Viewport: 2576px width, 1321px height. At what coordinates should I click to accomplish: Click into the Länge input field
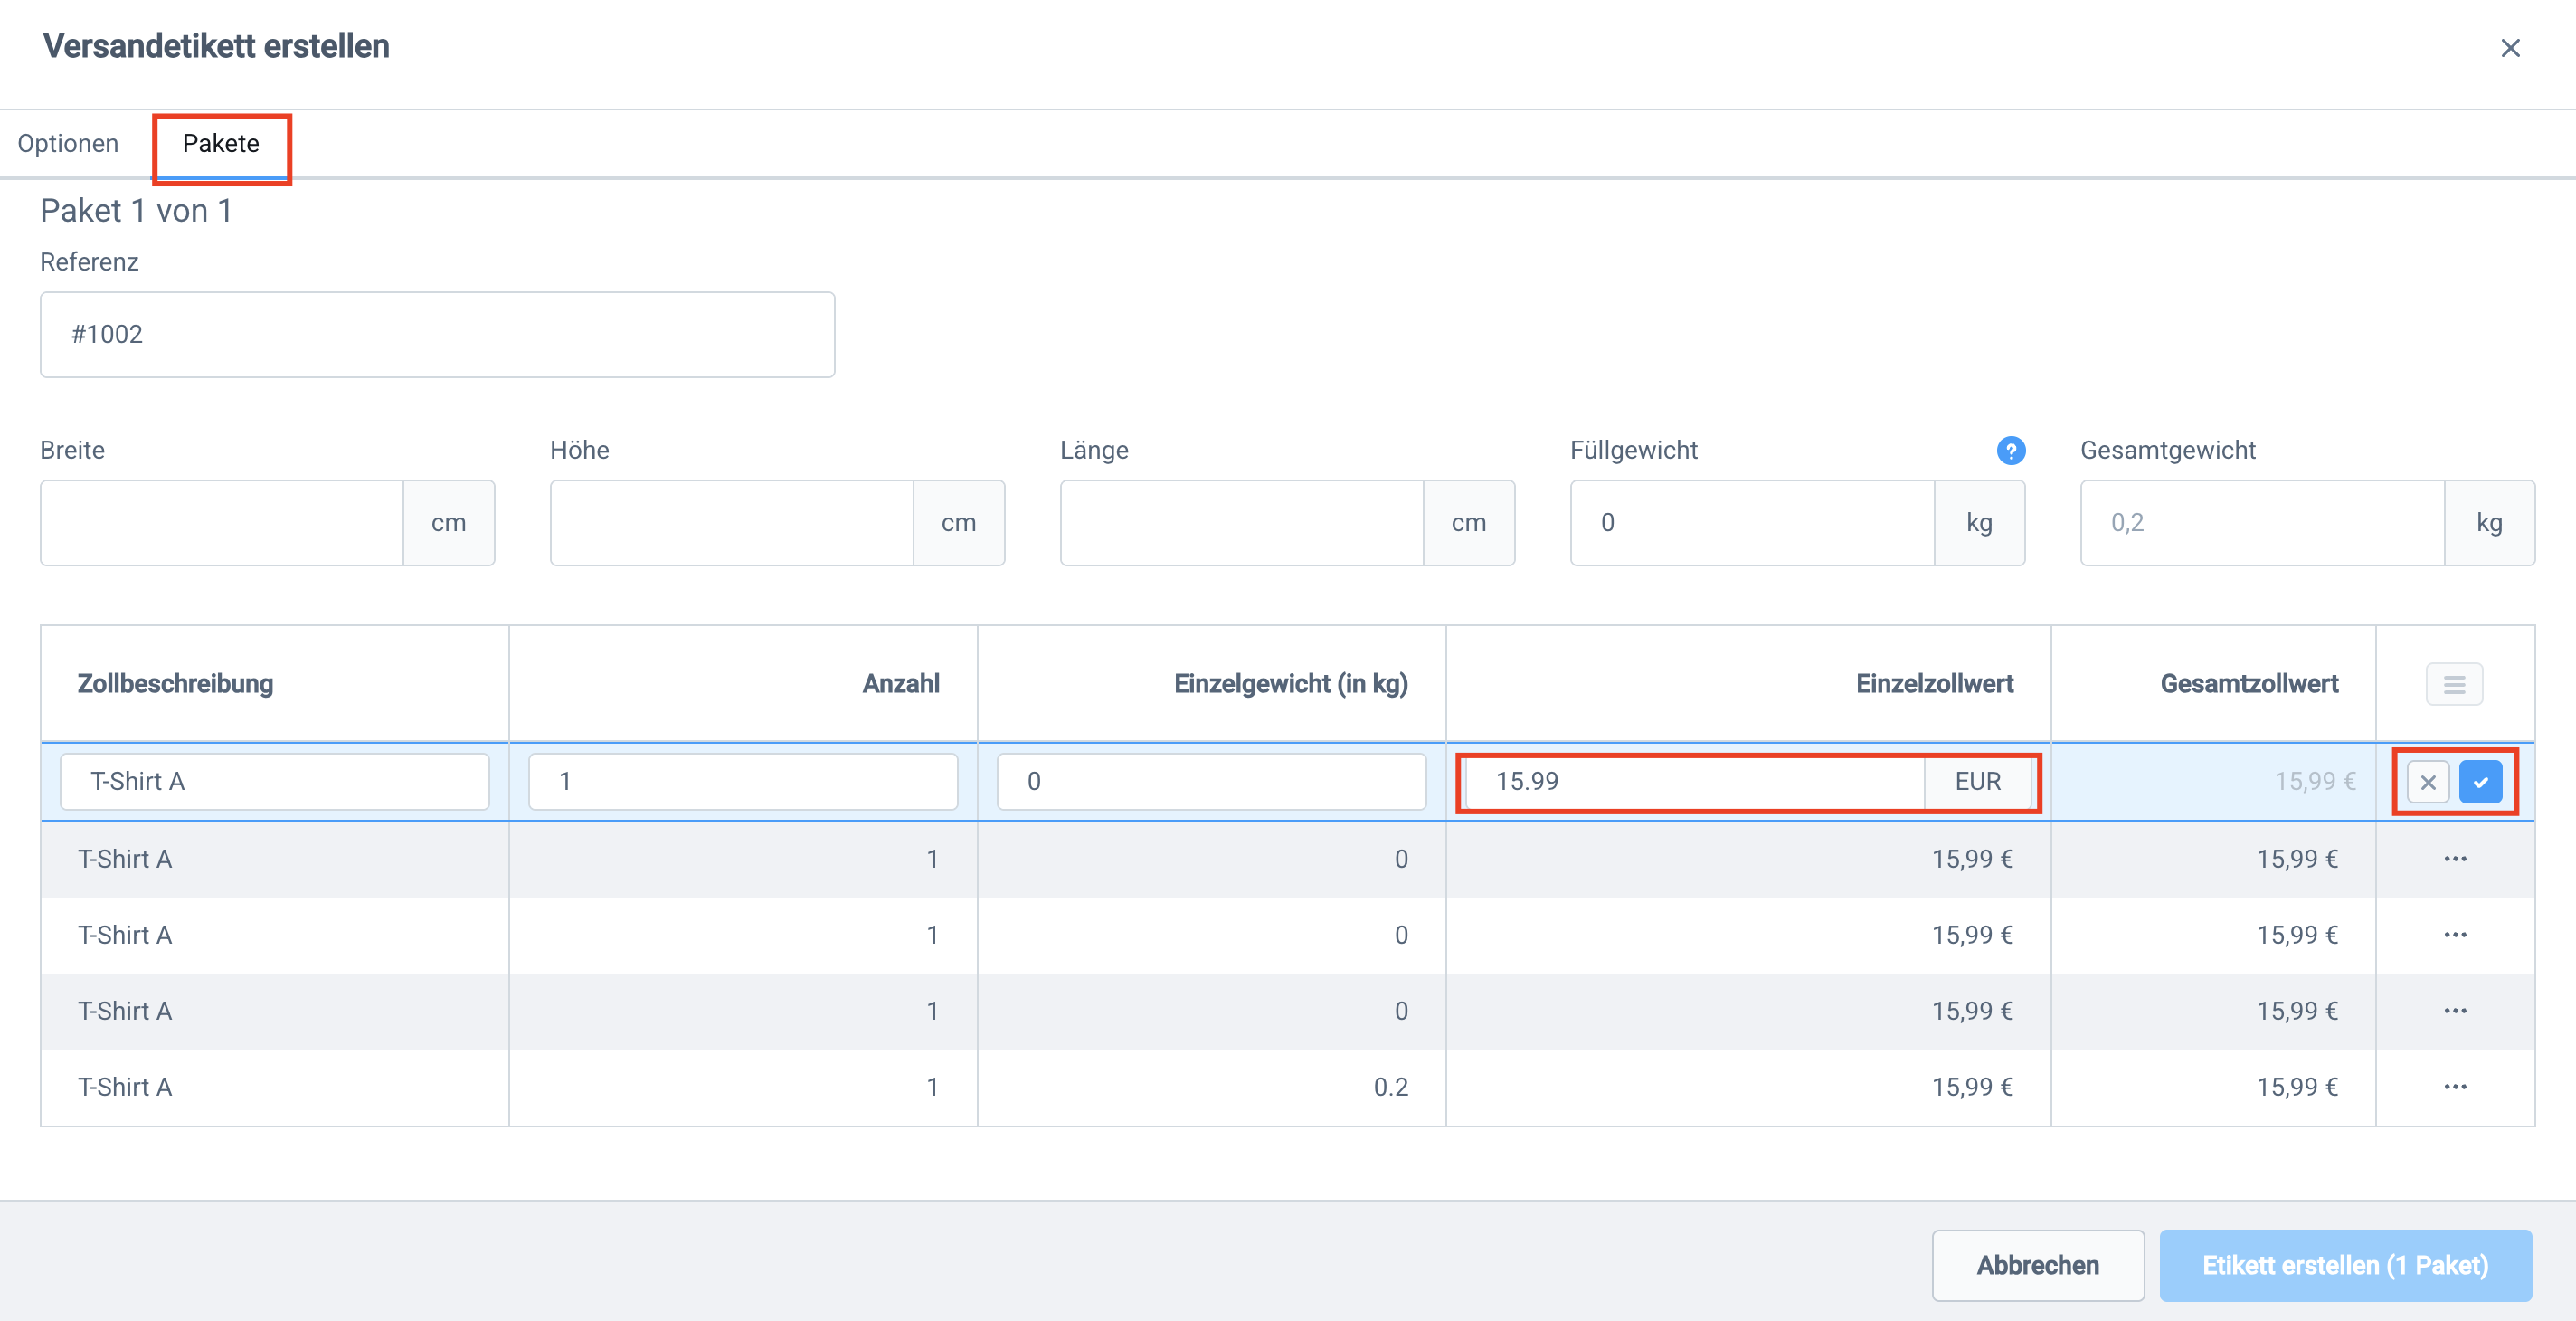pos(1242,523)
